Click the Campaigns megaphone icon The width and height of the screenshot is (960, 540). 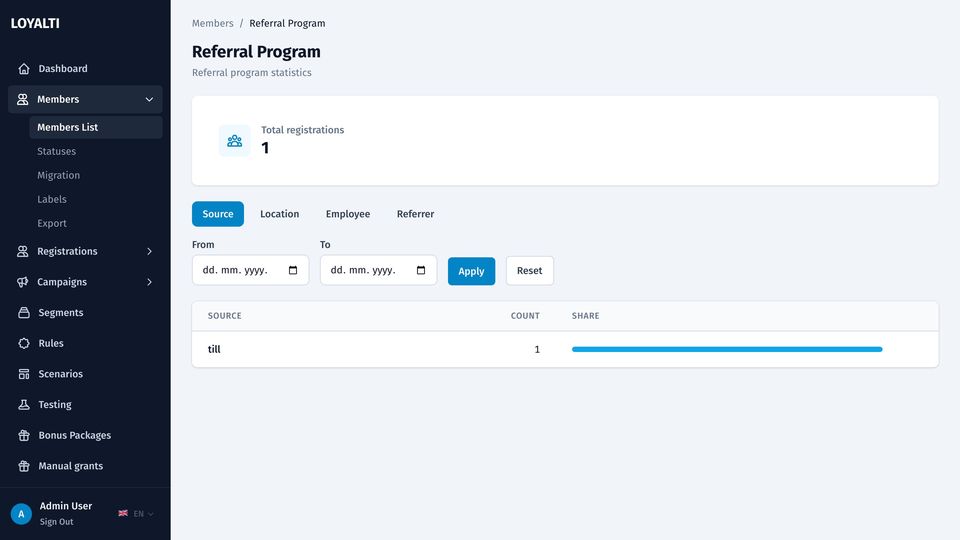(23, 282)
